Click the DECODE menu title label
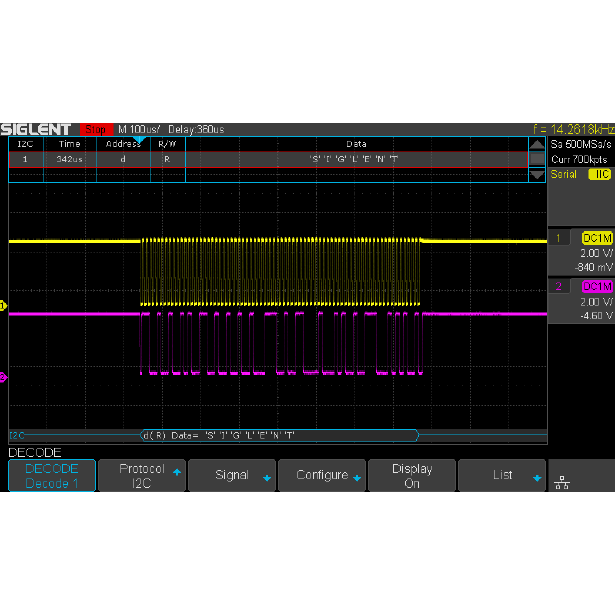Image resolution: width=615 pixels, height=615 pixels. click(x=35, y=453)
